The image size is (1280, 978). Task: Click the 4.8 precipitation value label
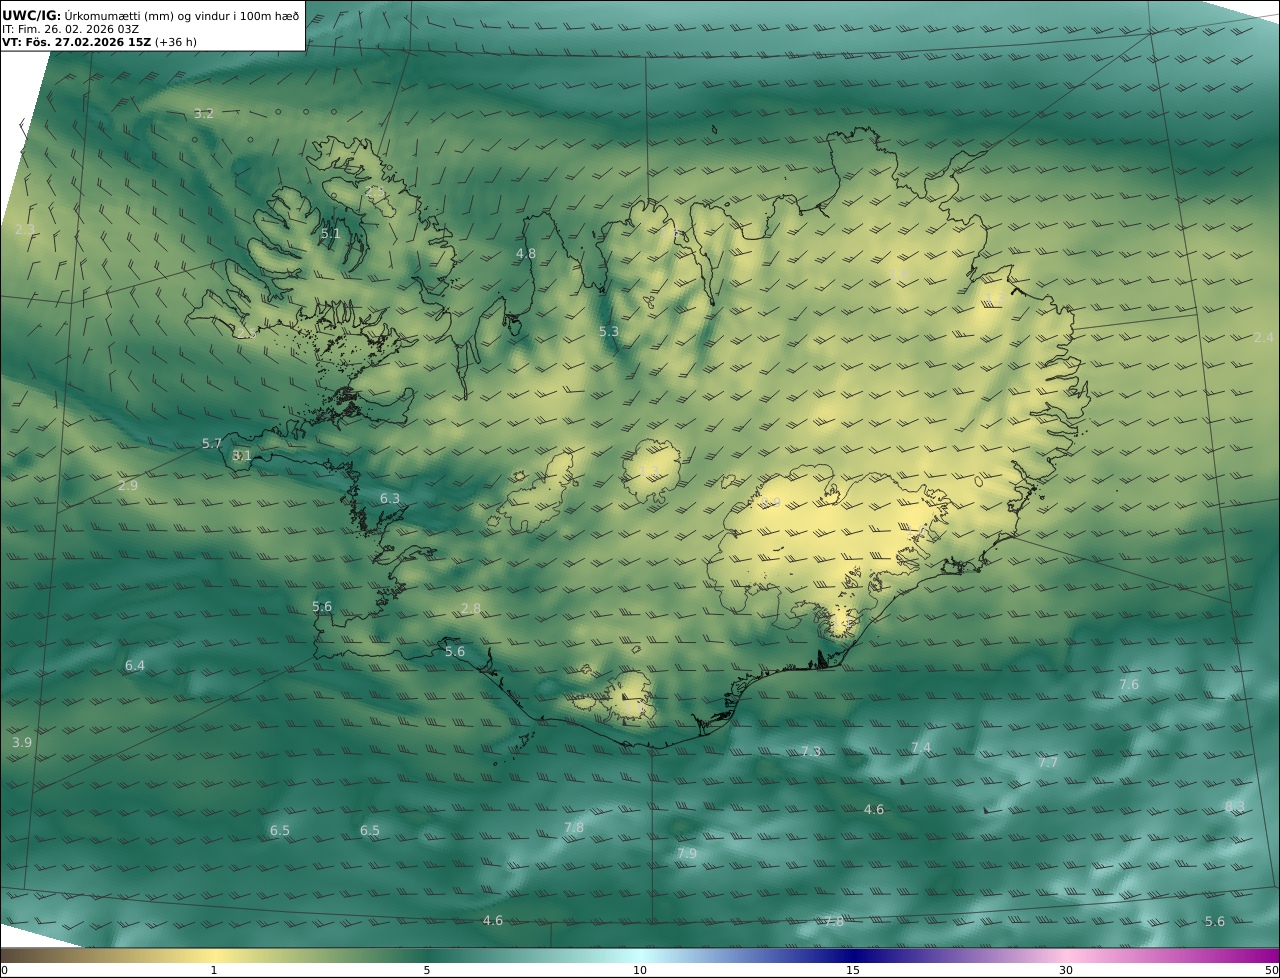tap(526, 254)
